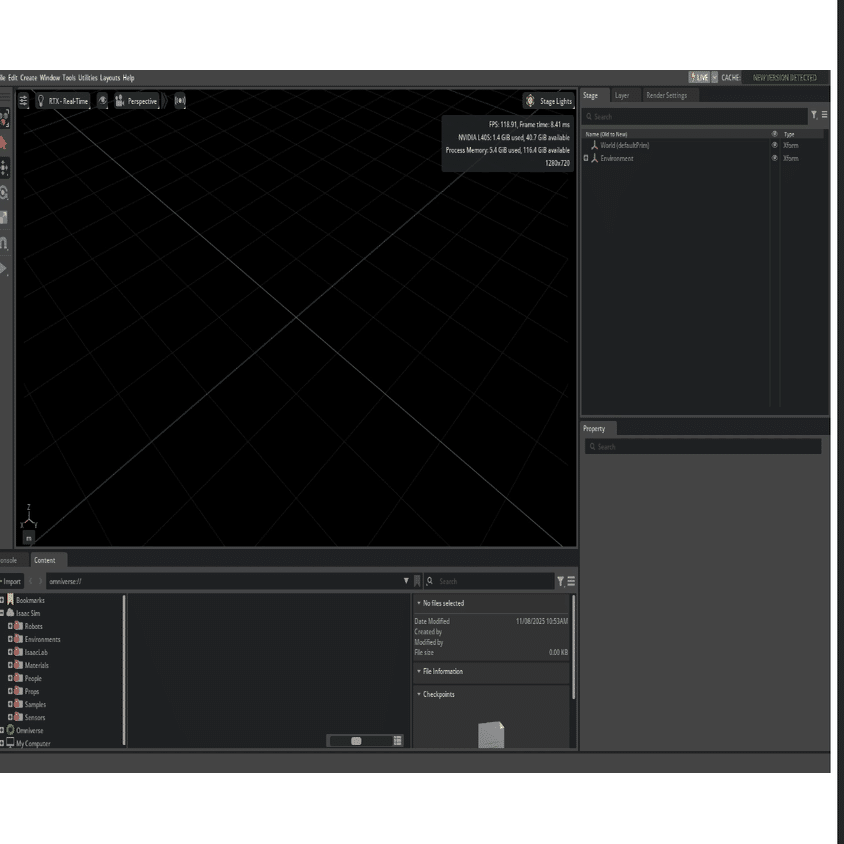Collapse the Isaac Sim tree node
844x844 pixels.
(2, 613)
